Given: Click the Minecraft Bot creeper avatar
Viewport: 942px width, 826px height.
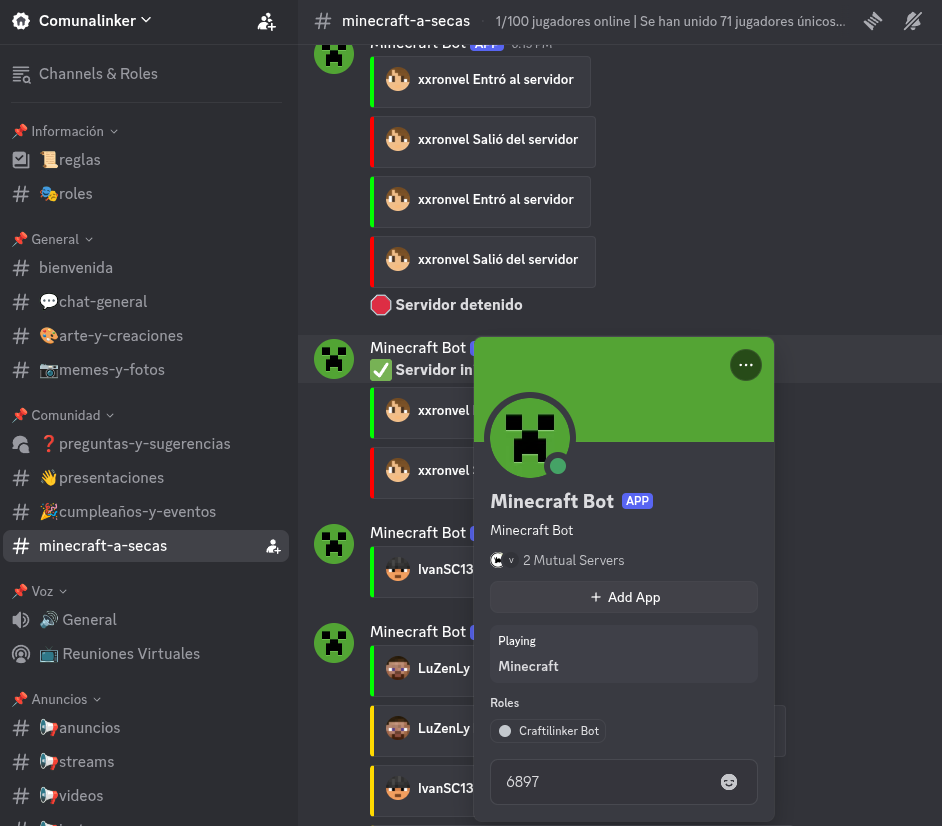Looking at the screenshot, I should (x=529, y=436).
